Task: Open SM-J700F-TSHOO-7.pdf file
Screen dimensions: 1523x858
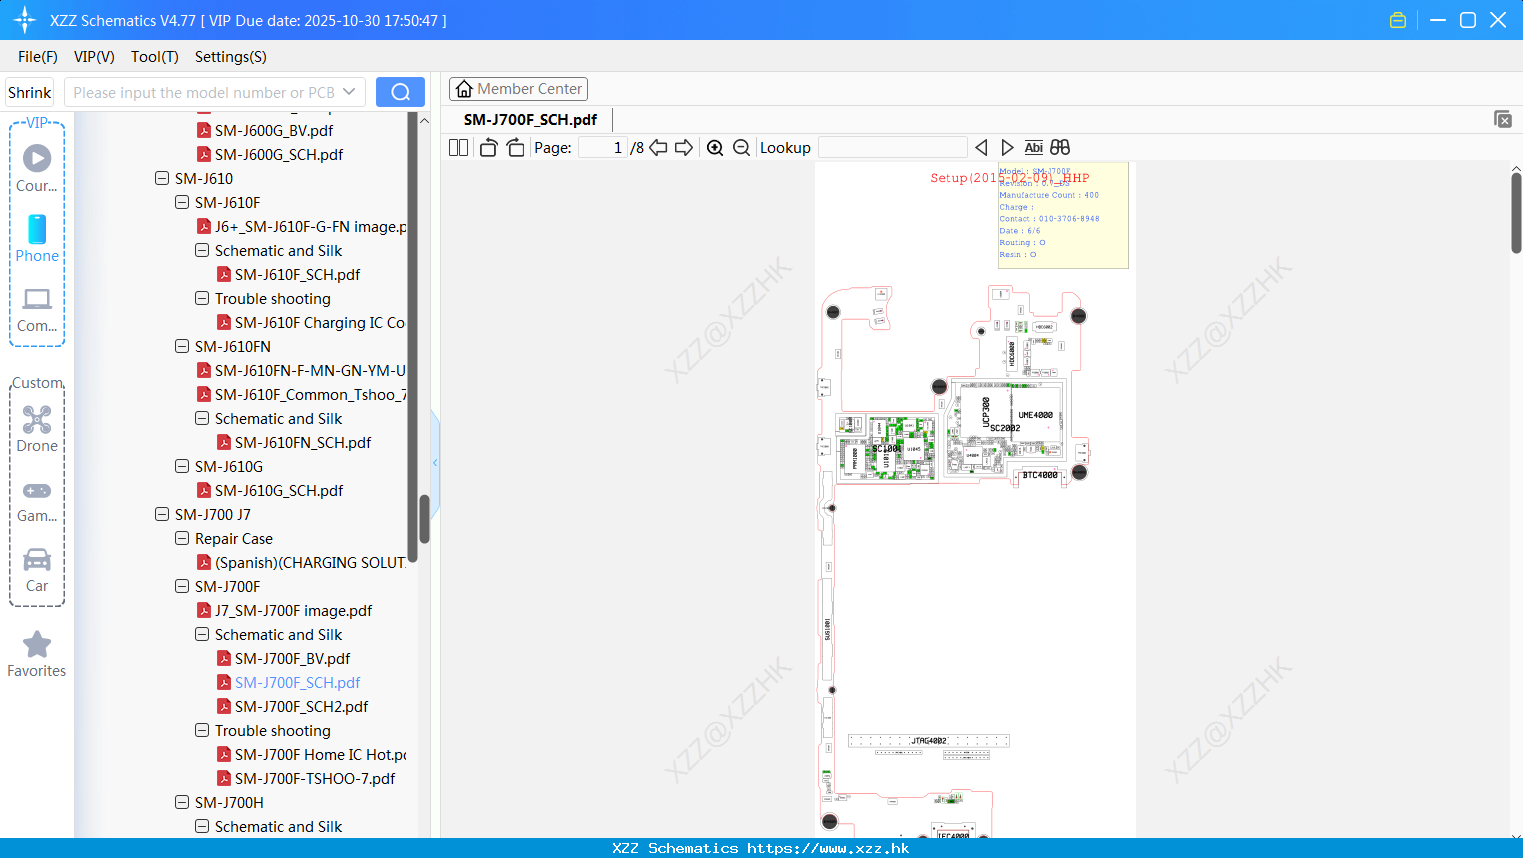Action: click(x=315, y=779)
